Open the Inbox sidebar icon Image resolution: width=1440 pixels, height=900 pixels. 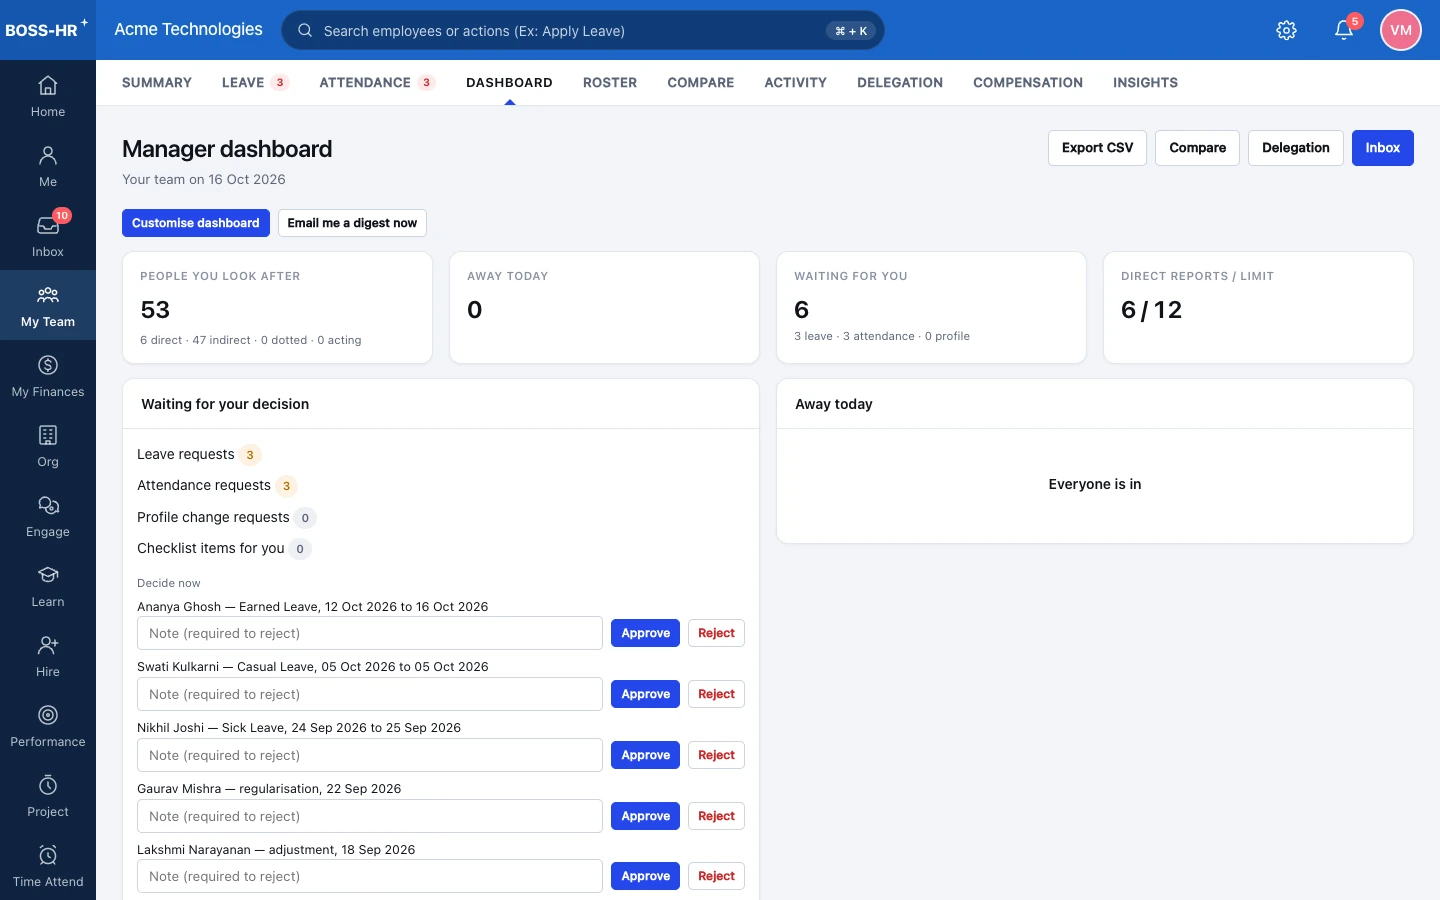[48, 236]
